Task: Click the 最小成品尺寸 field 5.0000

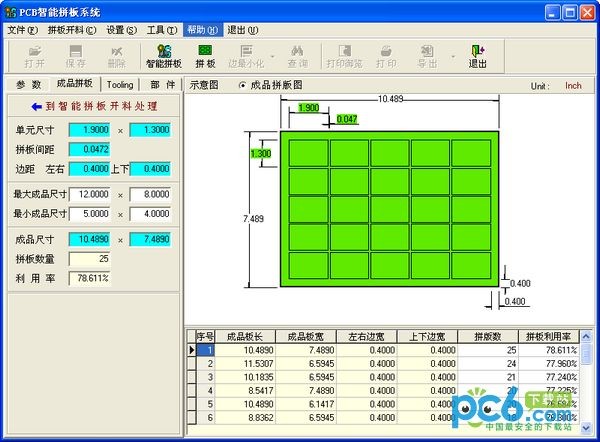Action: tap(89, 214)
